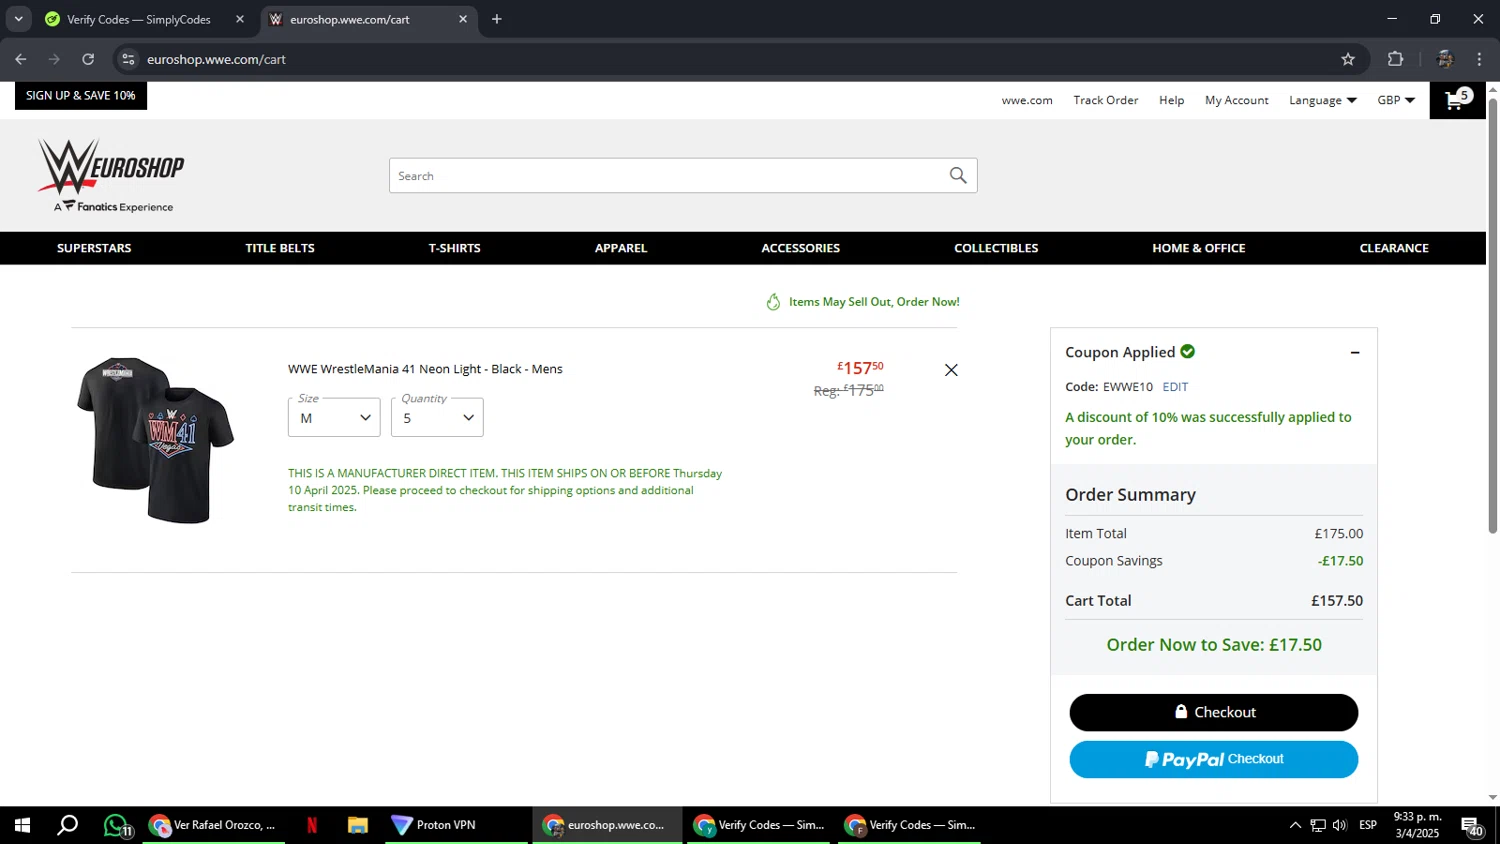Click the address bar URL
Screen dimensions: 1500x844
pyautogui.click(x=216, y=59)
